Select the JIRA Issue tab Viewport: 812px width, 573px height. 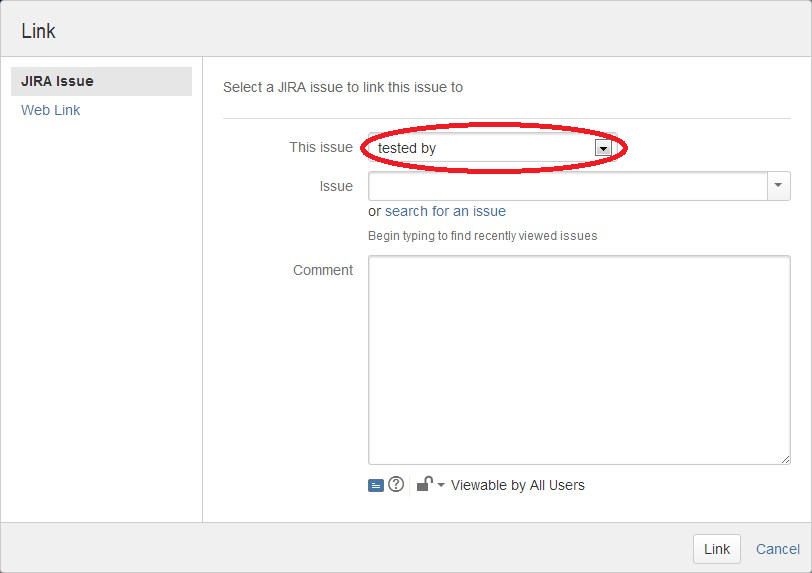pyautogui.click(x=102, y=81)
